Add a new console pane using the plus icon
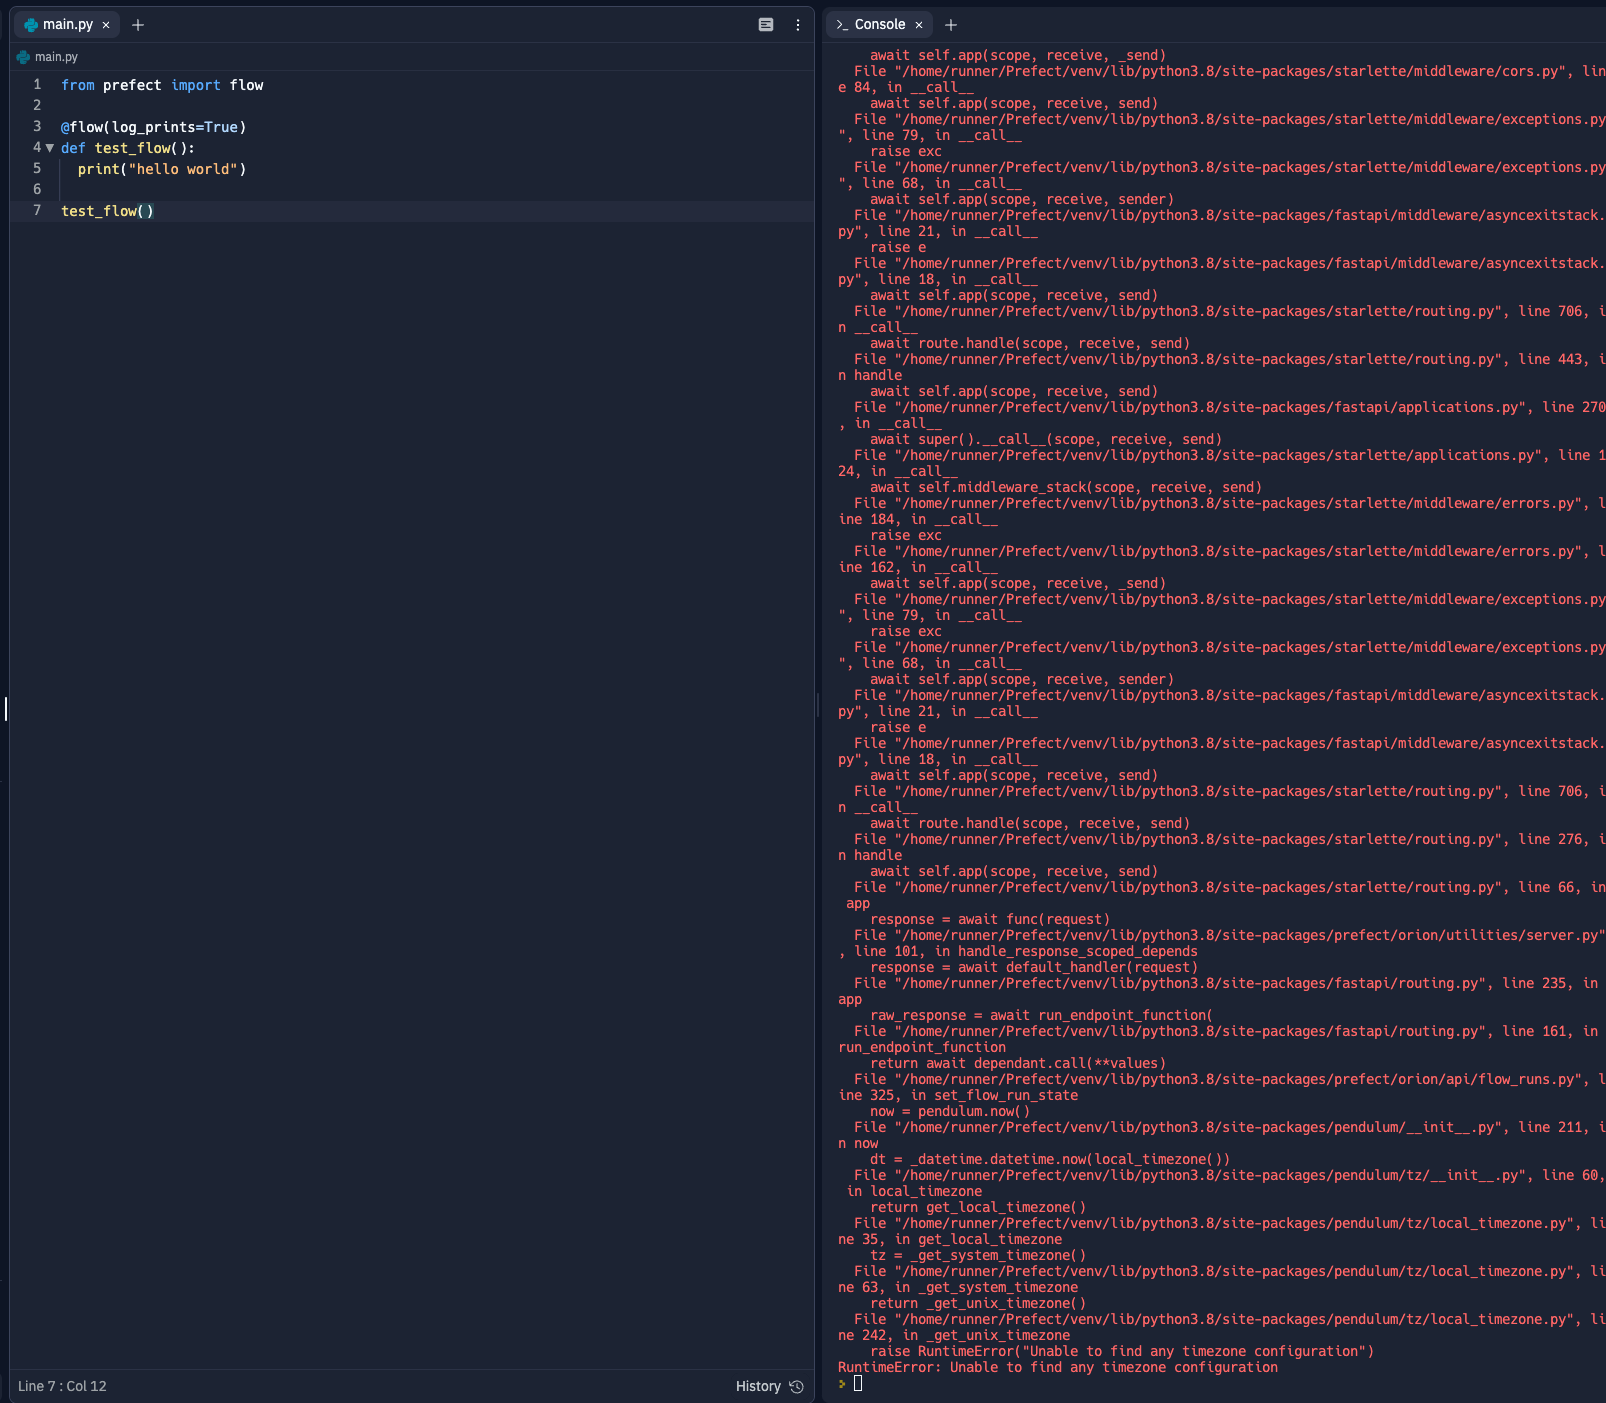Image resolution: width=1606 pixels, height=1403 pixels. 950,24
